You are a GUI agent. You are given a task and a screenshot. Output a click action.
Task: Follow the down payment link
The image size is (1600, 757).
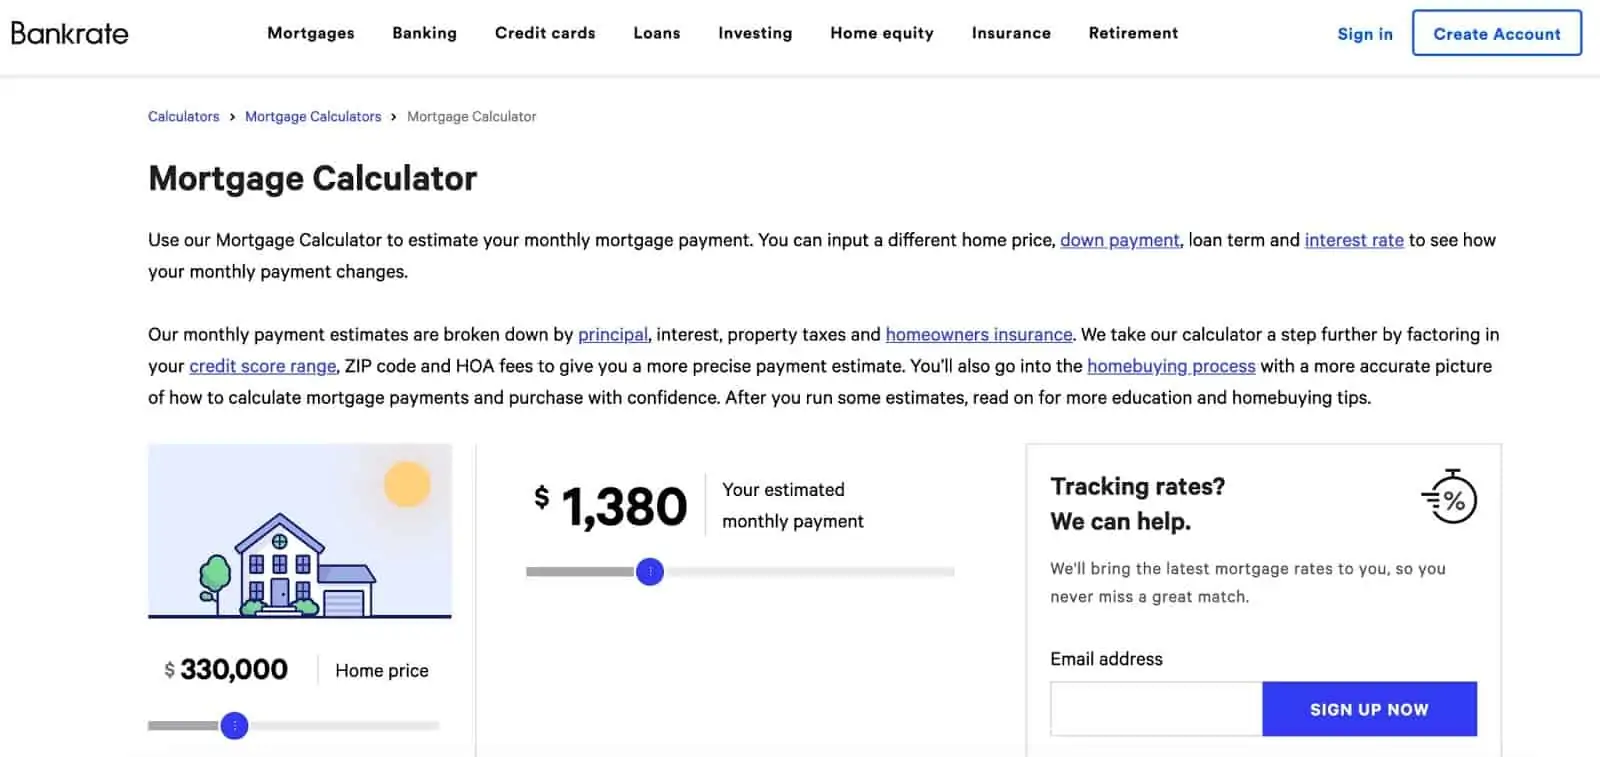[1119, 240]
